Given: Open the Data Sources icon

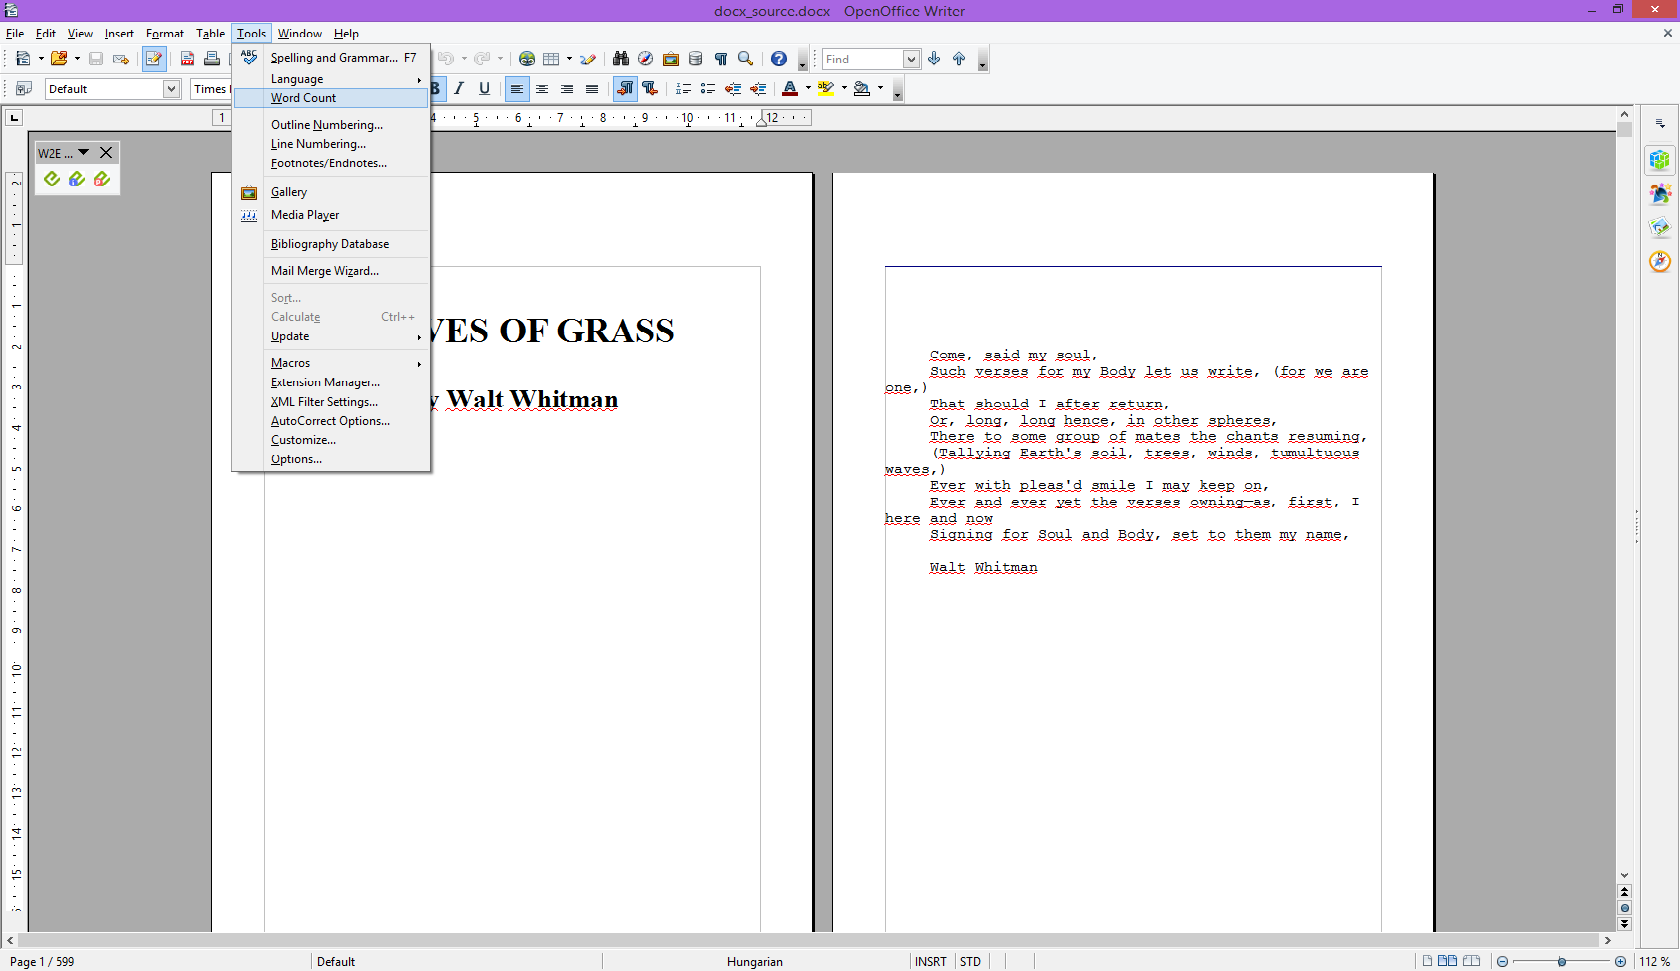Looking at the screenshot, I should (x=696, y=59).
